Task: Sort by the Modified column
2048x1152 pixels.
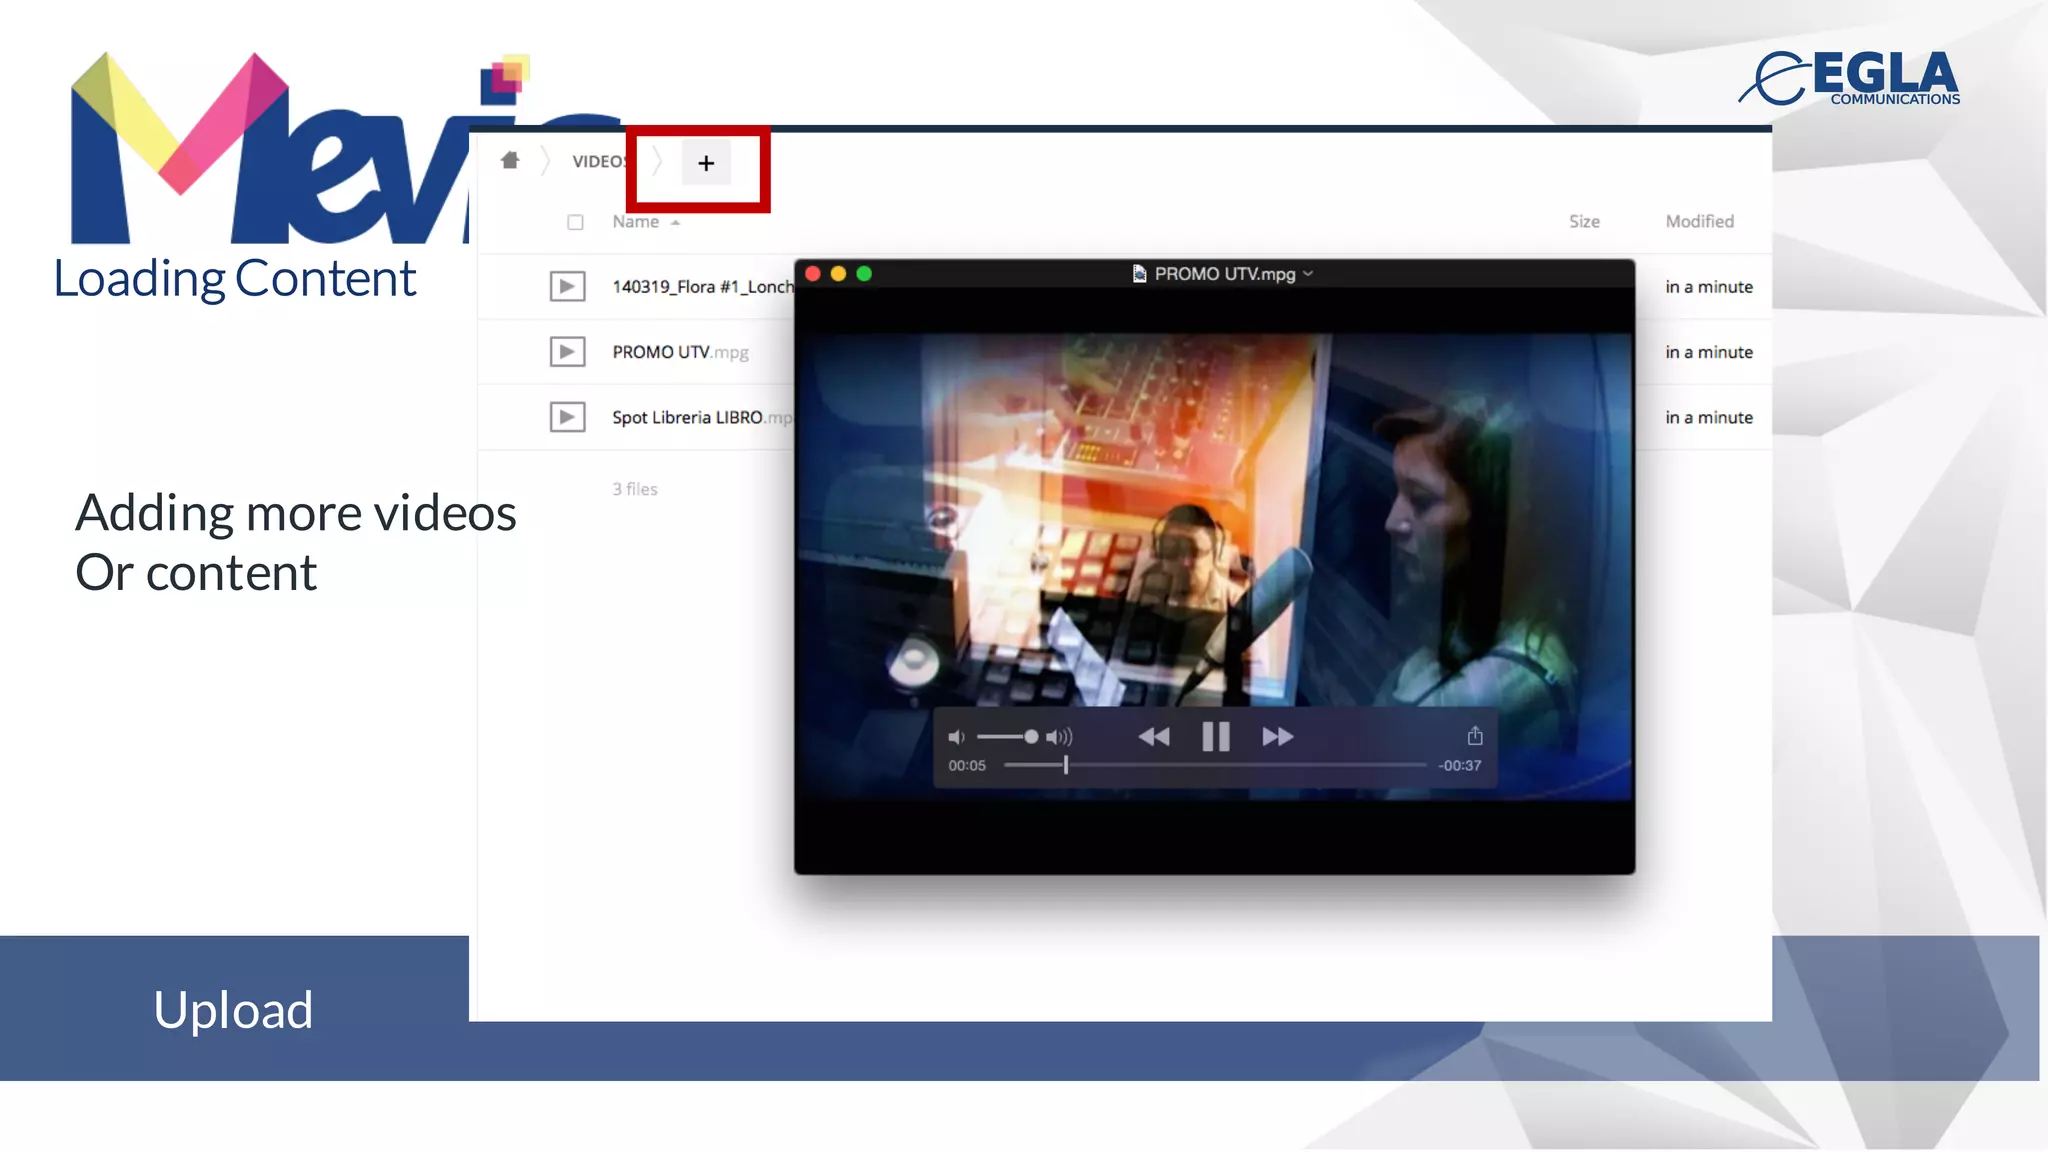Action: (1699, 222)
